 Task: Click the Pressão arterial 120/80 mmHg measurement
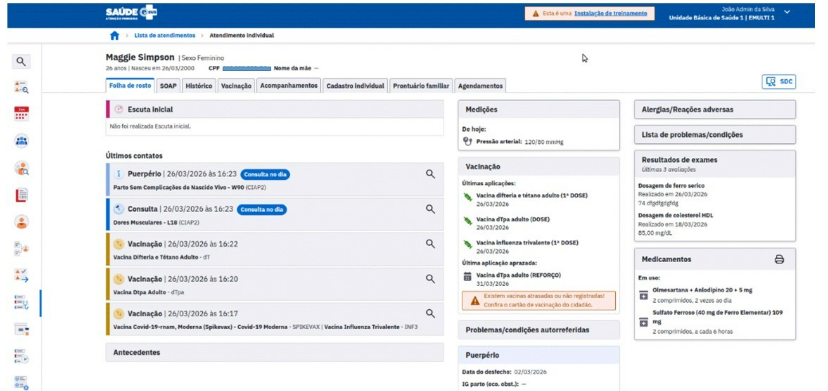click(520, 142)
